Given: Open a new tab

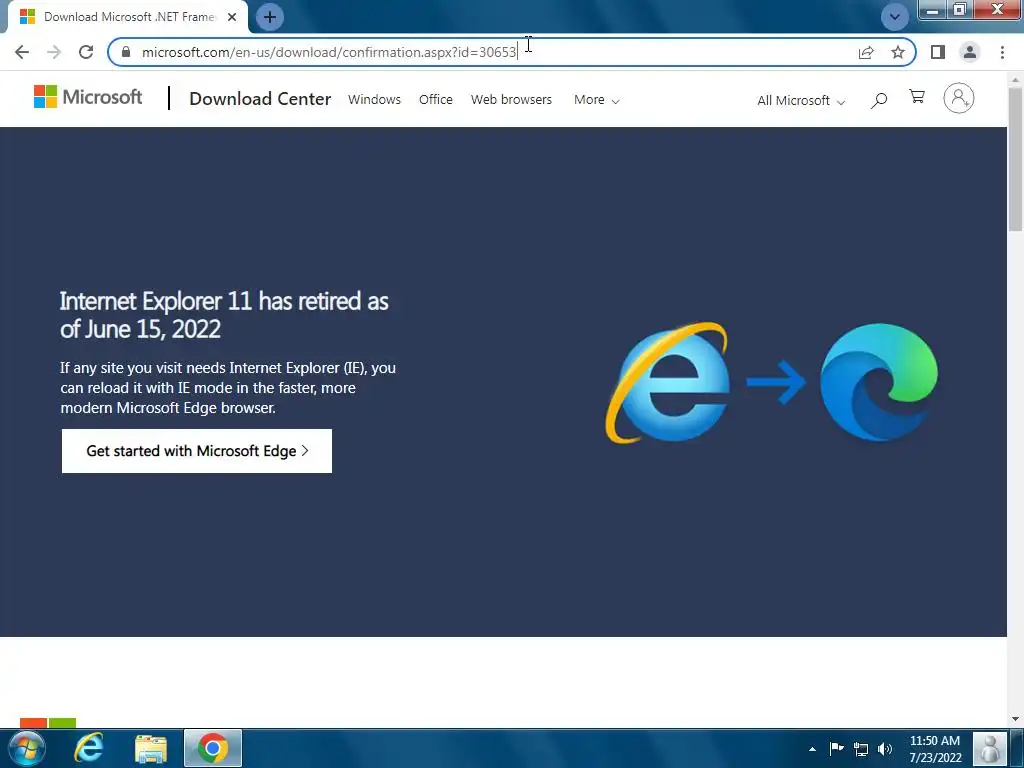Looking at the screenshot, I should 270,17.
